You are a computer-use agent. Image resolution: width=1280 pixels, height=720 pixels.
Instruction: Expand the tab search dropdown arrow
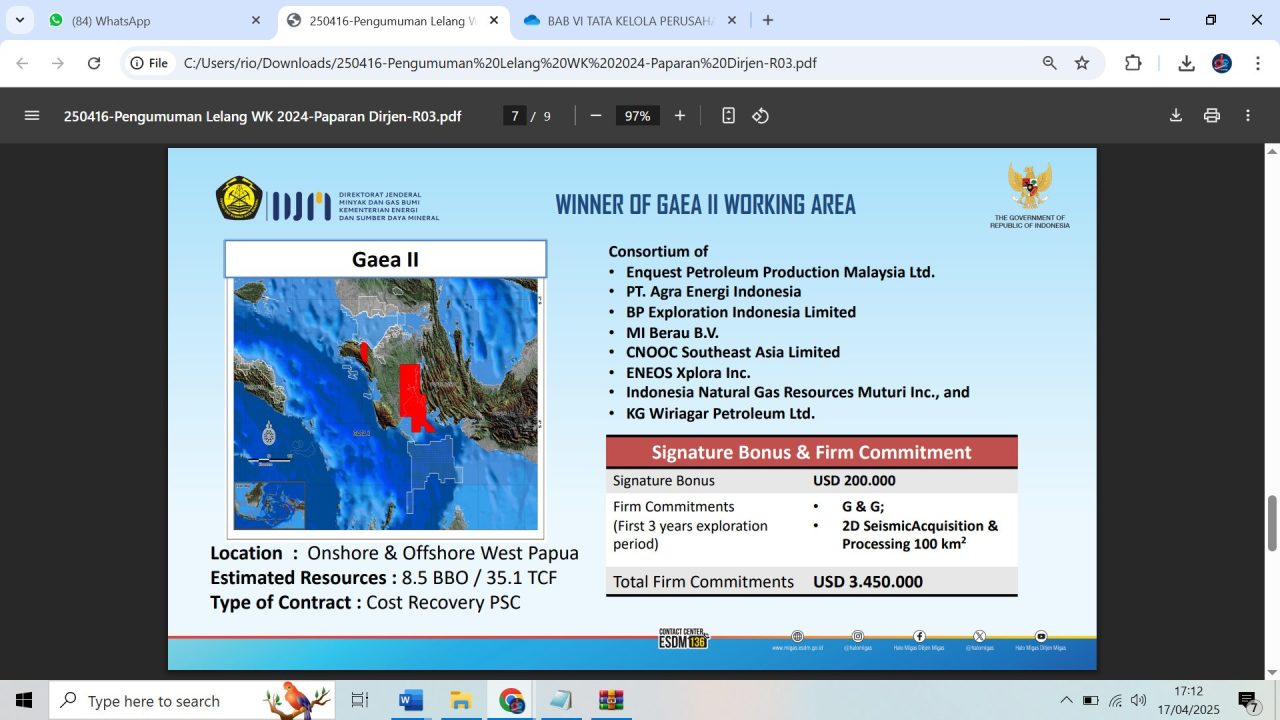19,20
